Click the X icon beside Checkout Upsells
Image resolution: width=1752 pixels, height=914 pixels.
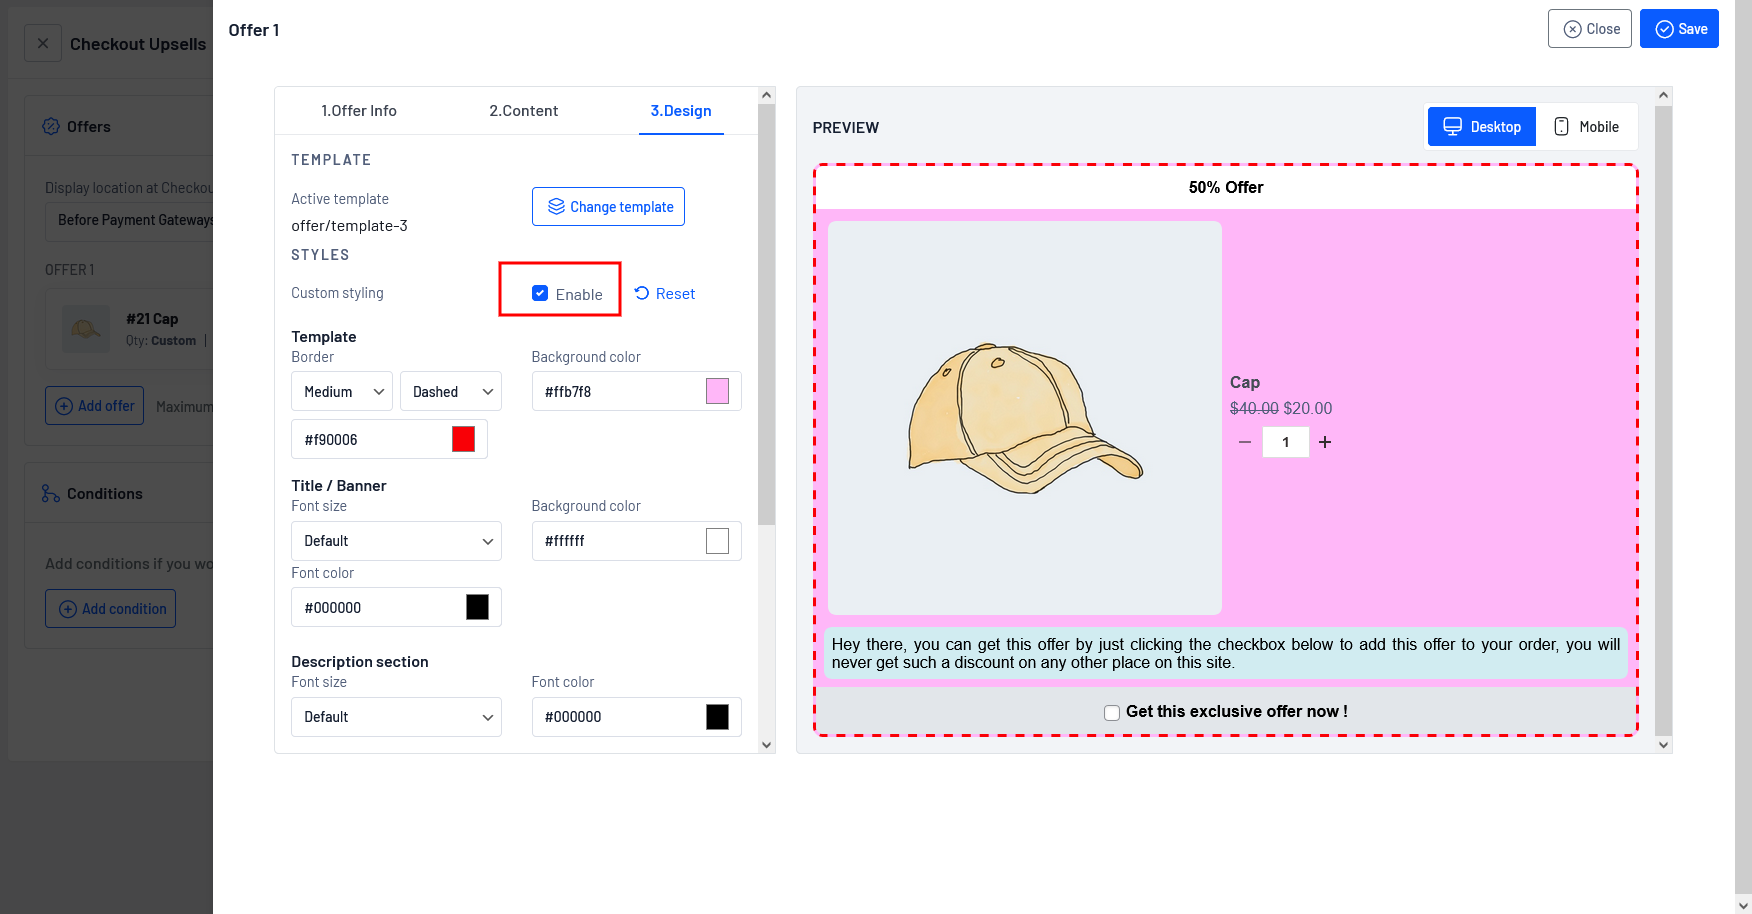[43, 43]
